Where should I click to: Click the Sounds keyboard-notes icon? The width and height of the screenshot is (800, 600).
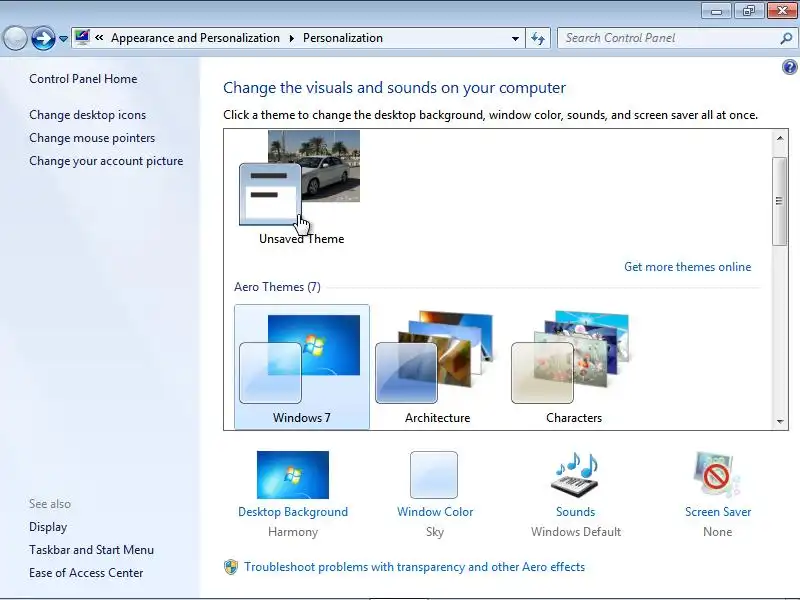pyautogui.click(x=575, y=475)
